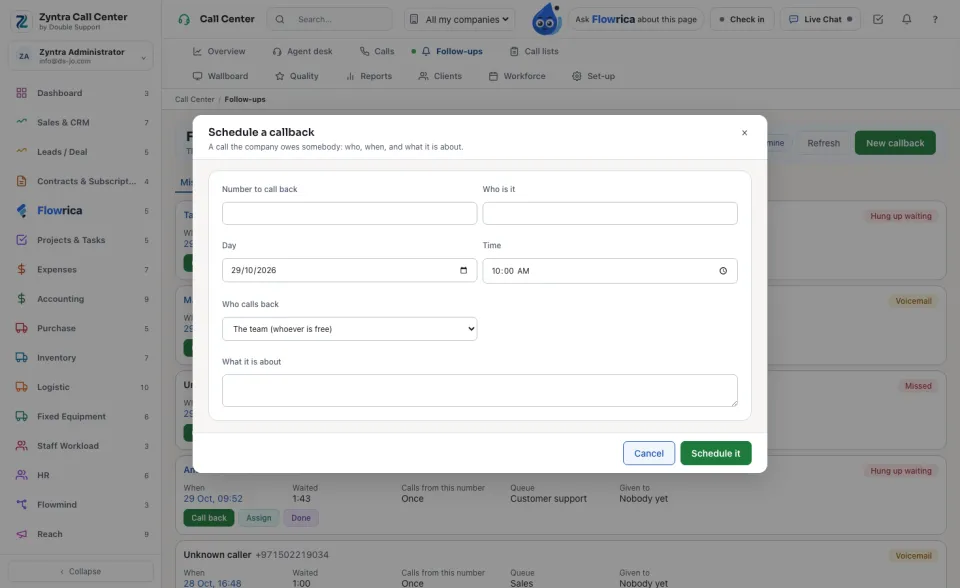The width and height of the screenshot is (960, 588).
Task: Switch to the Overview tab
Action: click(x=219, y=51)
